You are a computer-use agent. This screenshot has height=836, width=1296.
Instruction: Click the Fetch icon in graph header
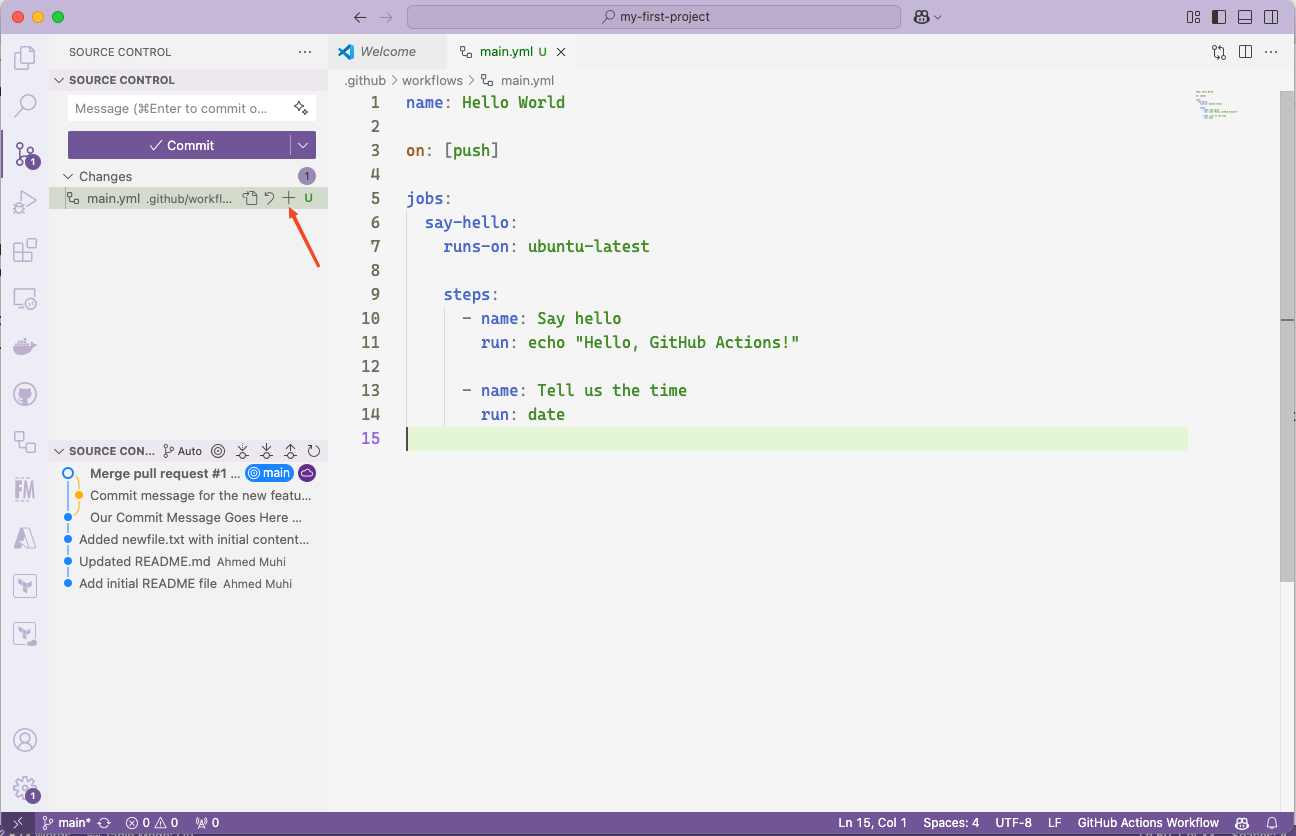point(242,451)
